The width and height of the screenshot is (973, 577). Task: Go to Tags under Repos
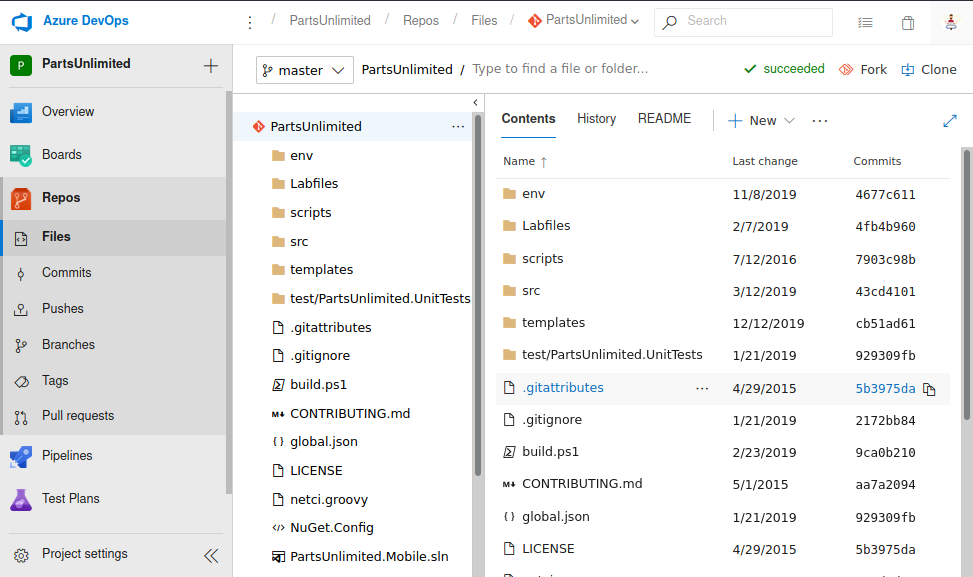[x=55, y=380]
